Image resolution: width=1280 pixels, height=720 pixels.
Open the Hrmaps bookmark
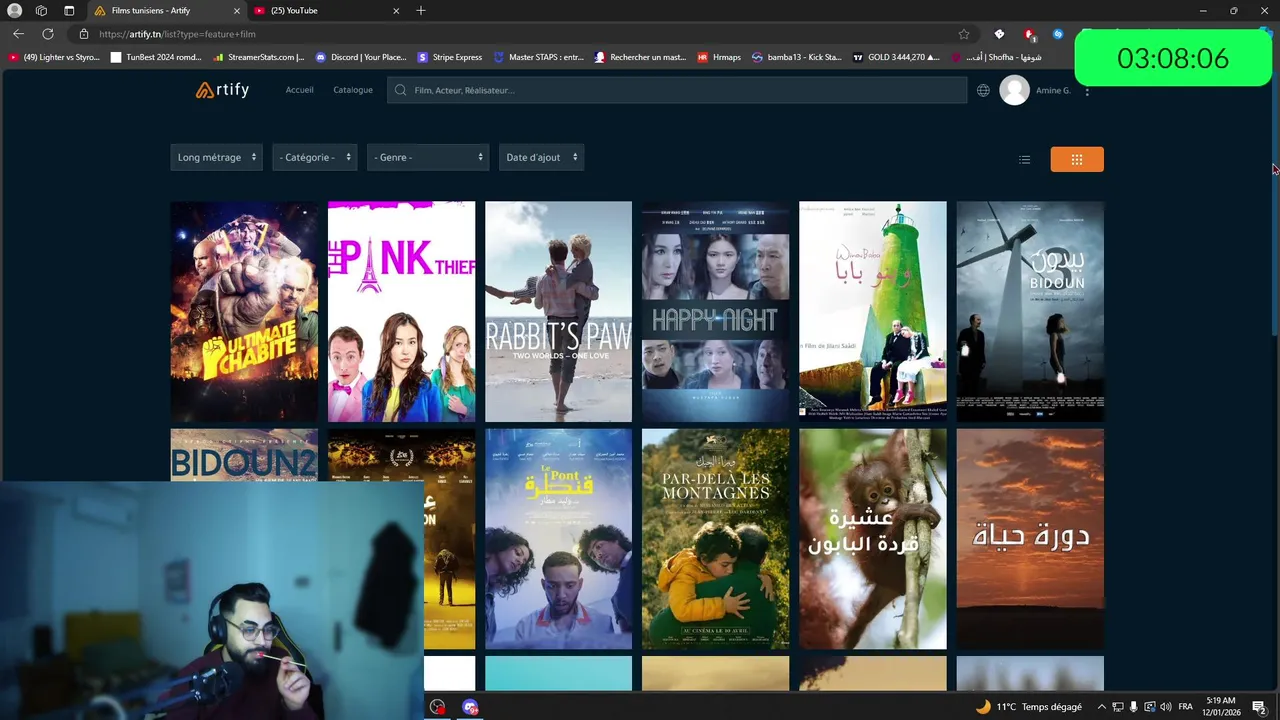click(x=719, y=57)
